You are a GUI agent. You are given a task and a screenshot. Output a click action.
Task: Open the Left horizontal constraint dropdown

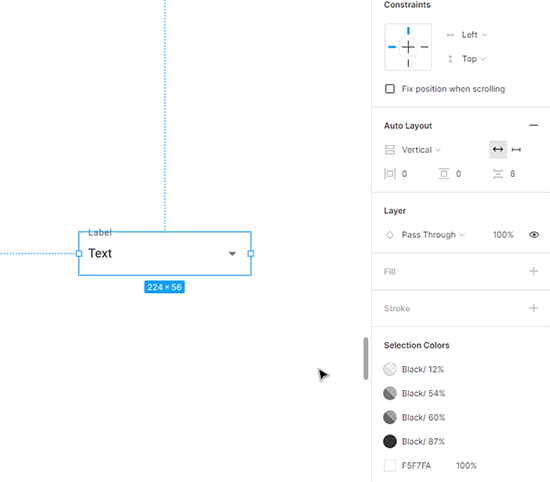(x=474, y=35)
